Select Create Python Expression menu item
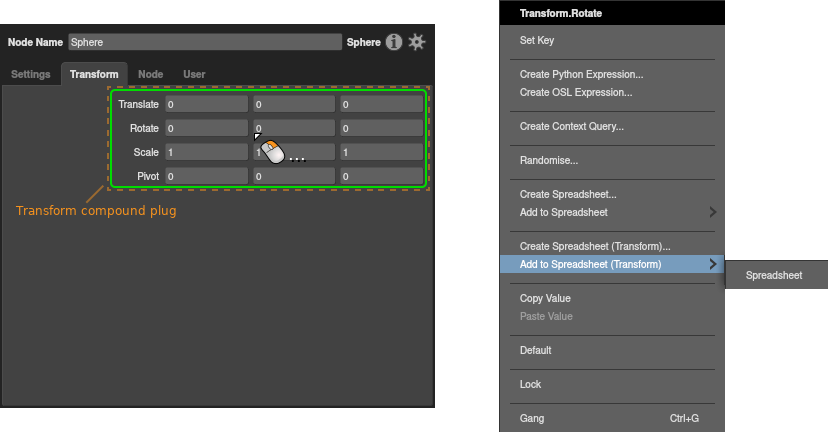828x432 pixels. click(x=581, y=74)
